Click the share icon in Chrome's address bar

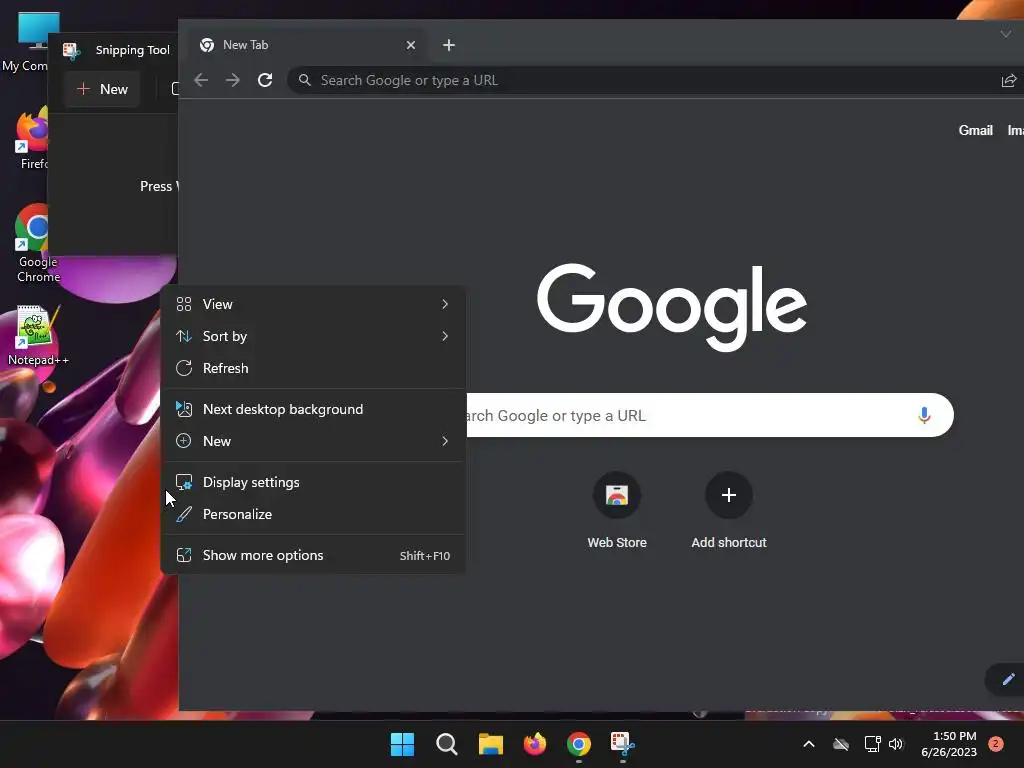(1009, 80)
